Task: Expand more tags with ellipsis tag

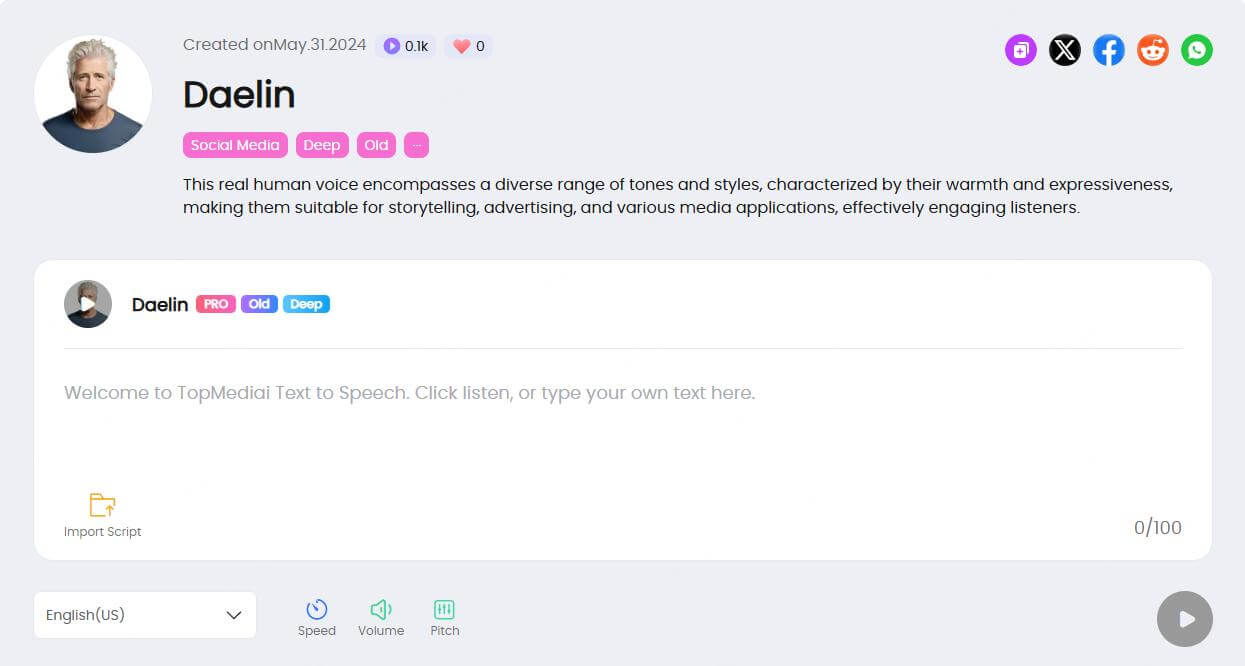Action: point(416,145)
